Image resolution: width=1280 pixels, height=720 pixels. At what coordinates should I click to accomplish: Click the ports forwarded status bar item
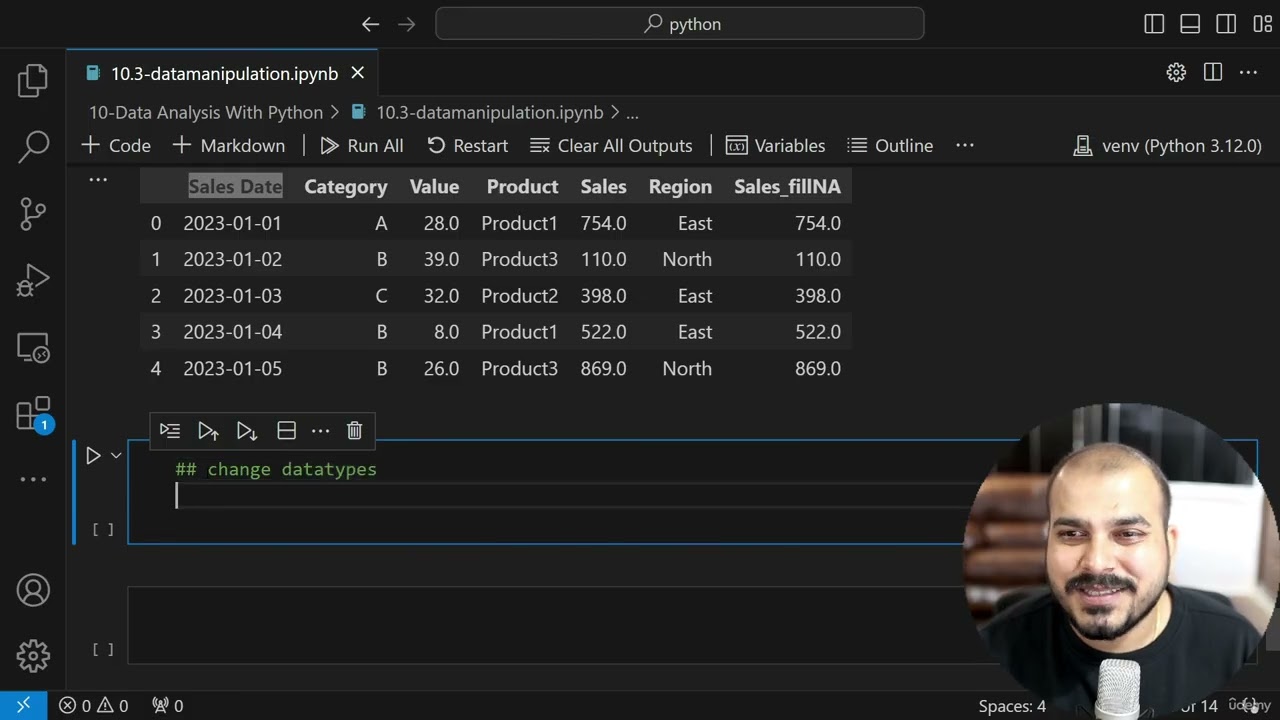(x=168, y=705)
